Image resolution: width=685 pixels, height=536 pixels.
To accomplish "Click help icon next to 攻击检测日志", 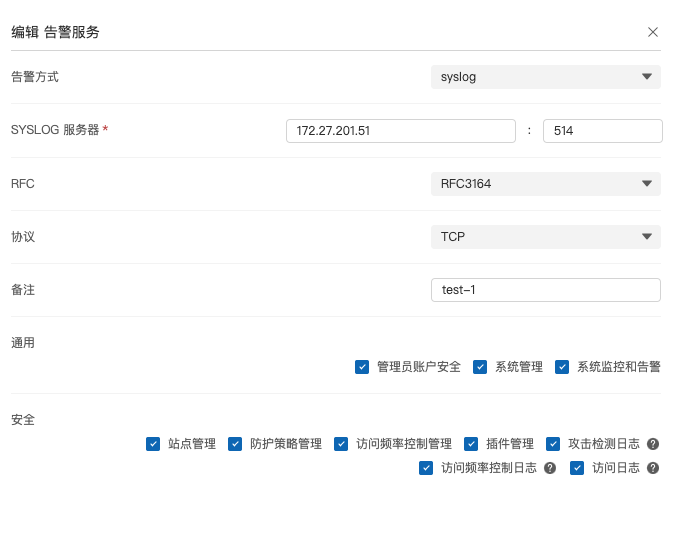I will [x=653, y=444].
